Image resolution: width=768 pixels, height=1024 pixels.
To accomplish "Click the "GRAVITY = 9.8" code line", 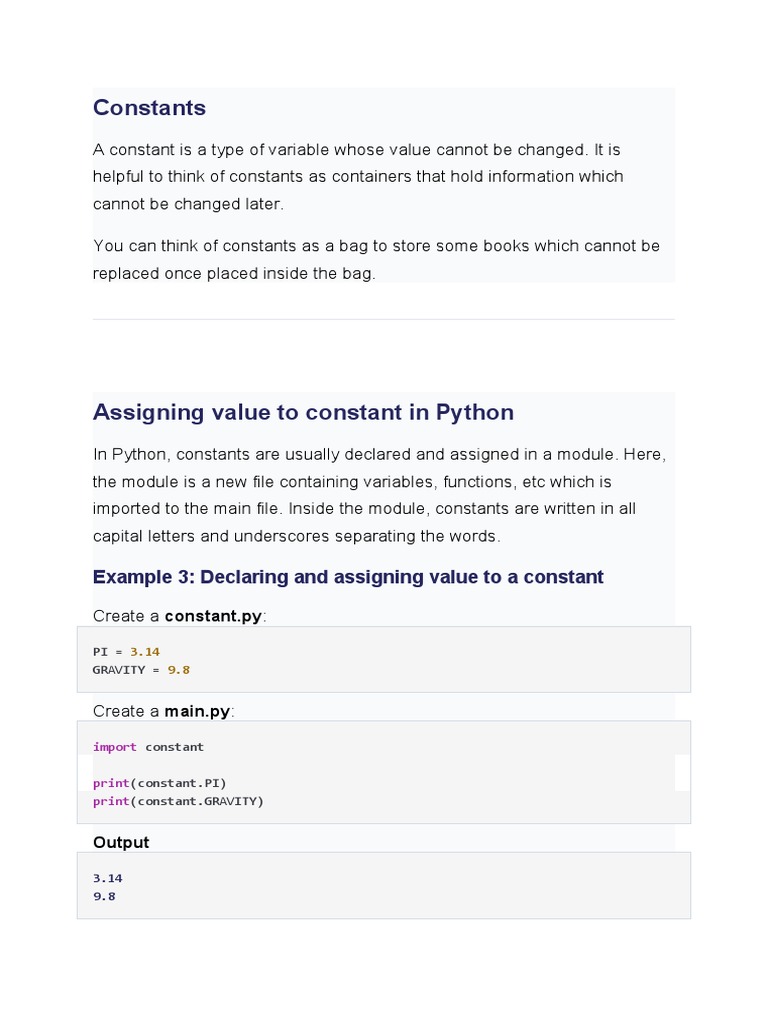I will coord(141,670).
